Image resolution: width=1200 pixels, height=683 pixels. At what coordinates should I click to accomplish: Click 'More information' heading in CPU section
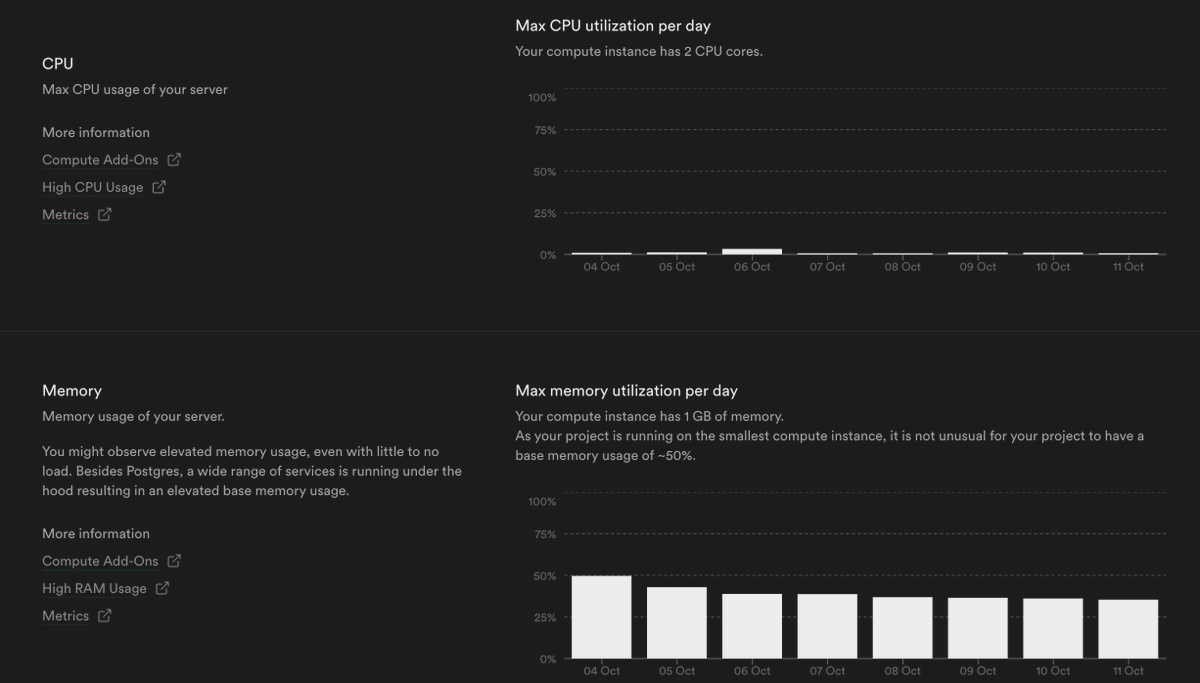click(96, 132)
